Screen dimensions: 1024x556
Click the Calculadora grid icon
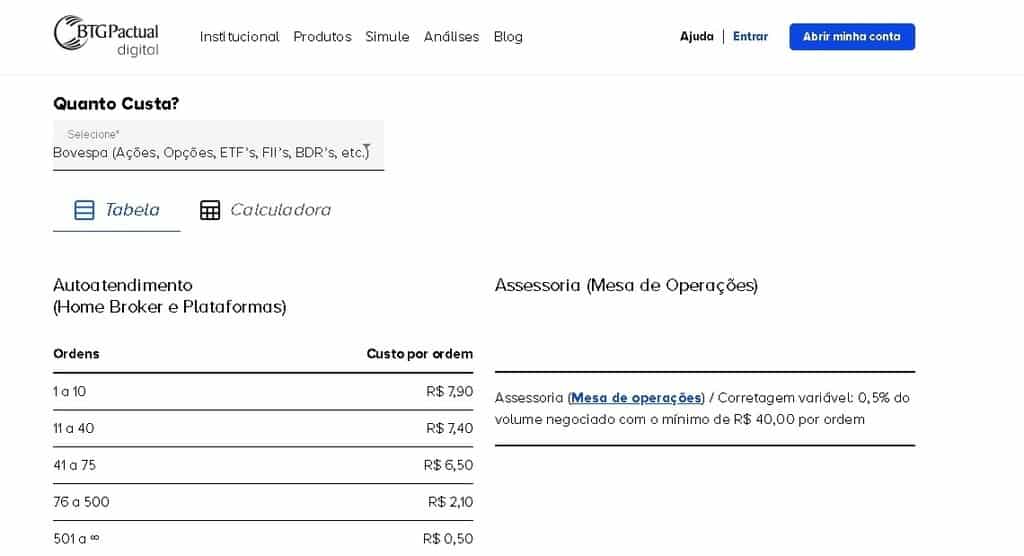(210, 210)
